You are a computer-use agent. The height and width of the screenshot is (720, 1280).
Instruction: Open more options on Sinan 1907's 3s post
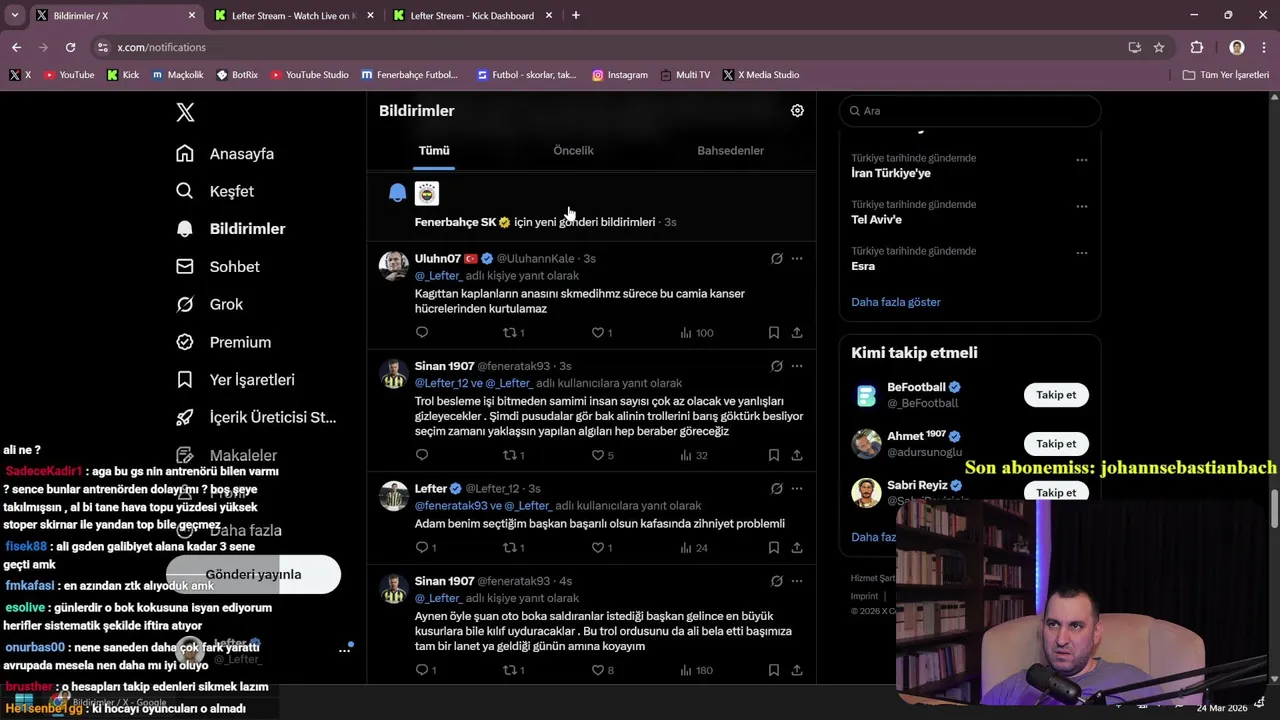tap(797, 366)
